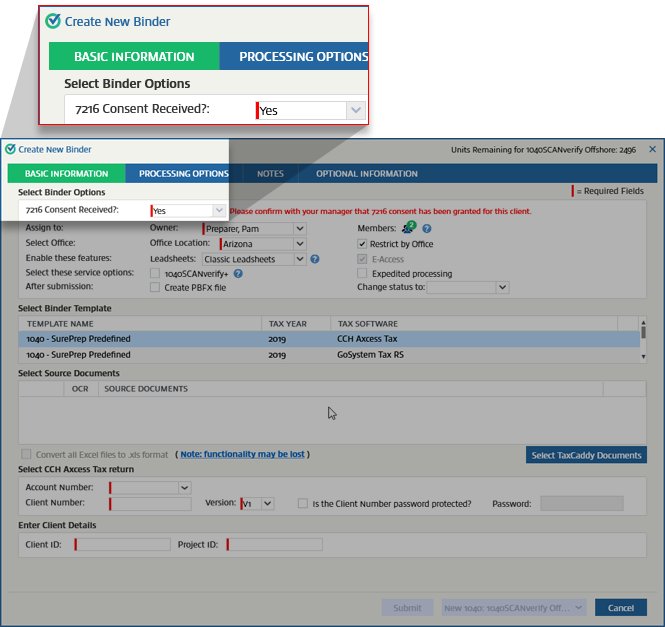
Task: Open the Office Location dropdown showing Arizona
Action: [300, 244]
